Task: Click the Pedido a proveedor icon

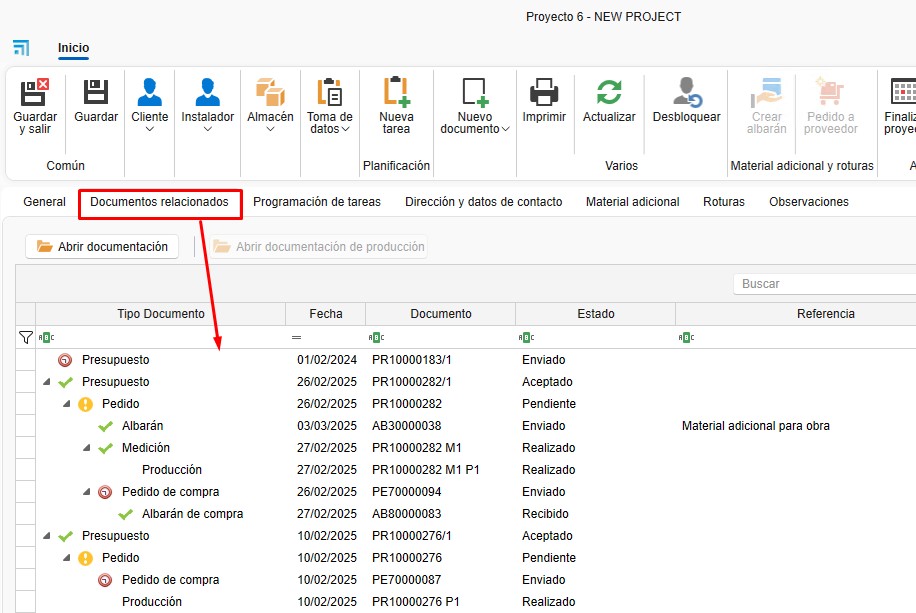Action: (830, 92)
